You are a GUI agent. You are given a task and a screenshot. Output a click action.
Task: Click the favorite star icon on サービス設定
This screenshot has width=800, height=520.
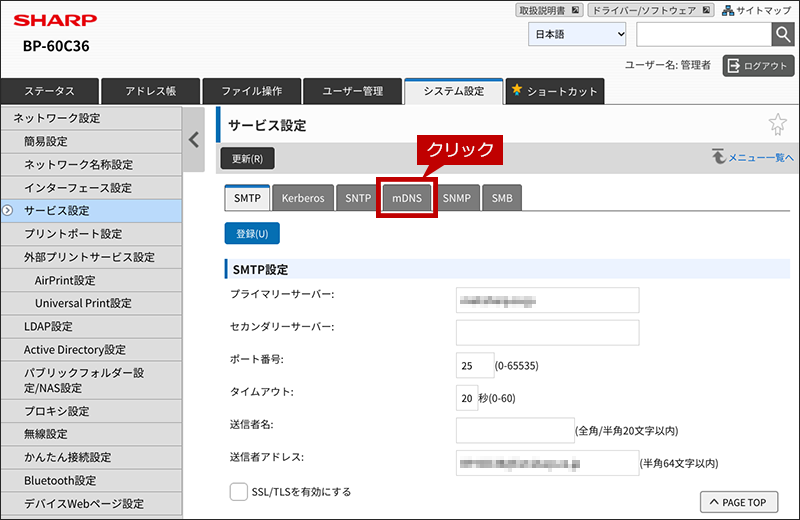[x=778, y=125]
